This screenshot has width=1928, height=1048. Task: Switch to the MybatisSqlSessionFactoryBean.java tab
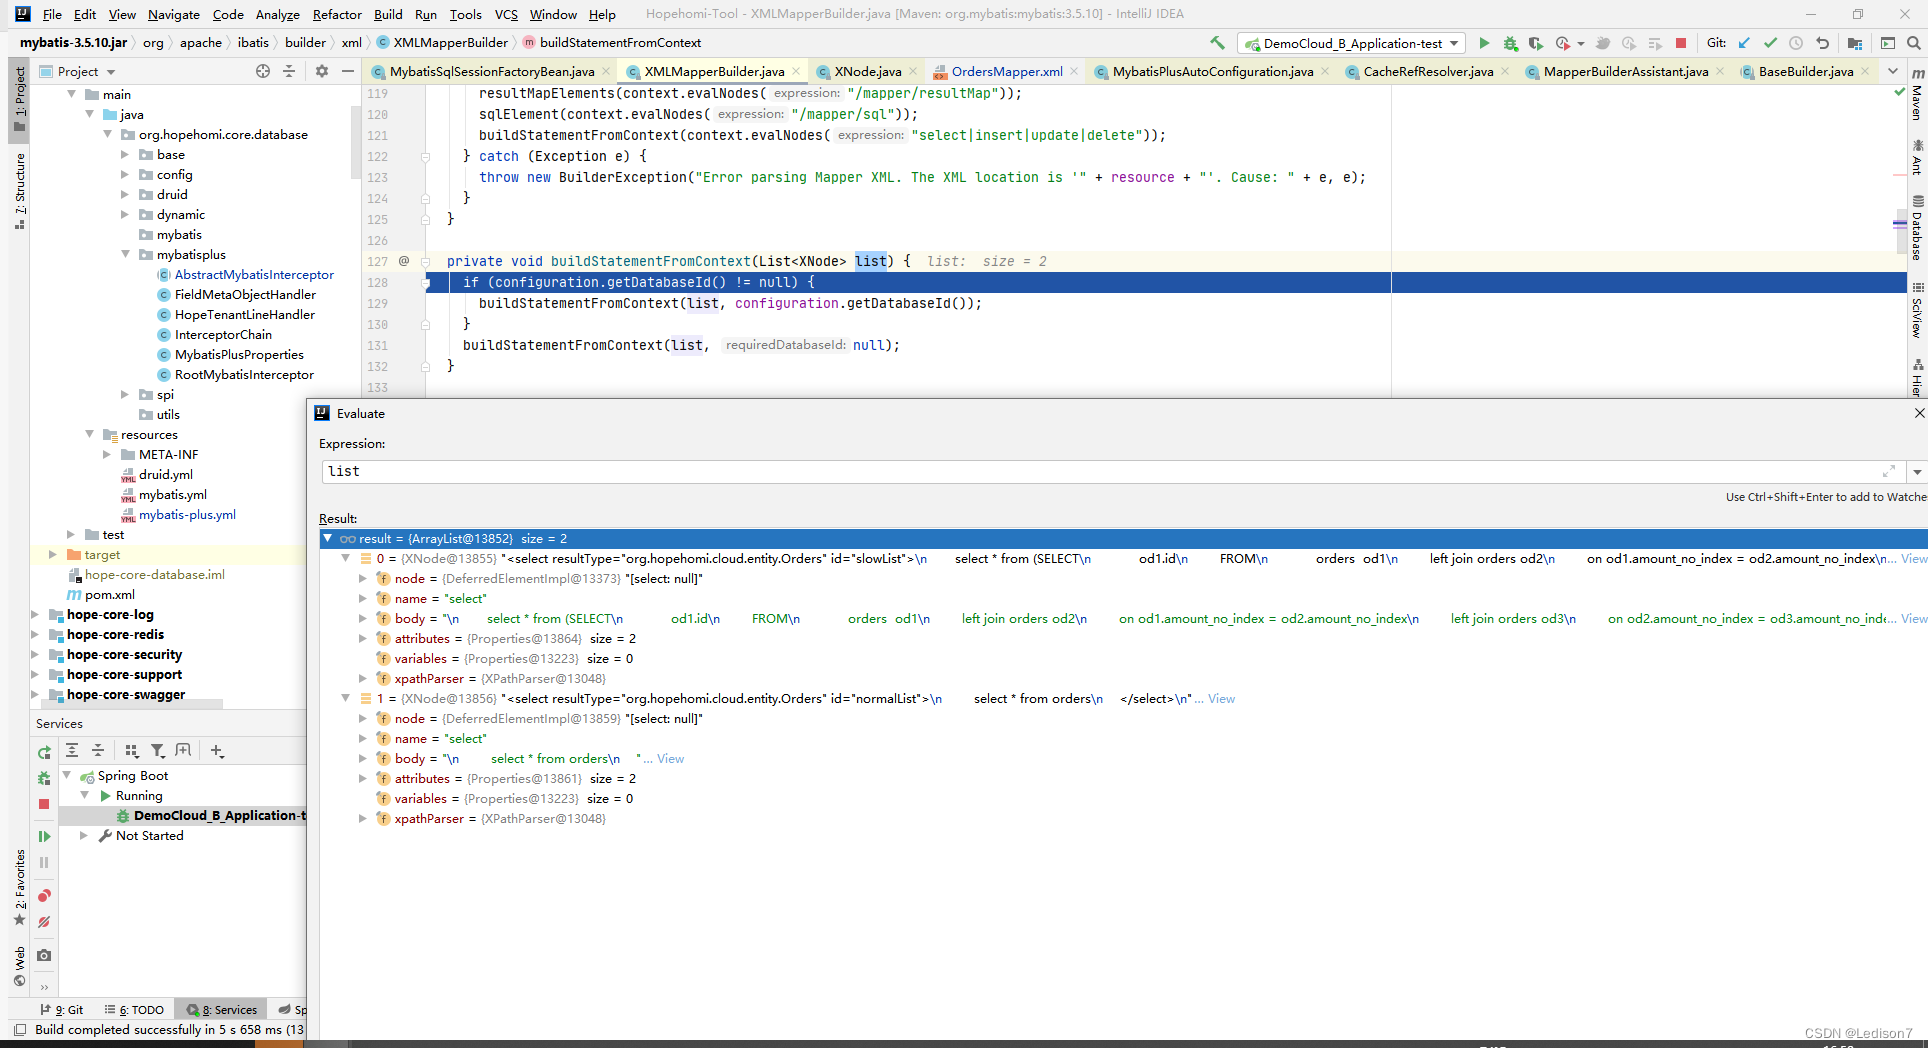click(x=492, y=71)
